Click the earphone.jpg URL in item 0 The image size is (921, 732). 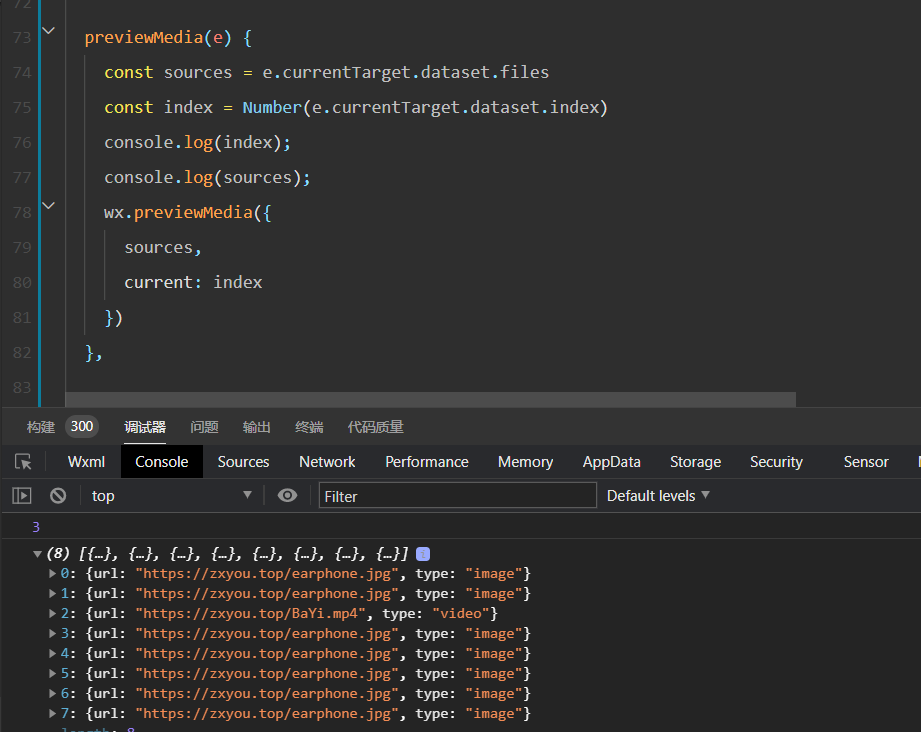point(267,573)
